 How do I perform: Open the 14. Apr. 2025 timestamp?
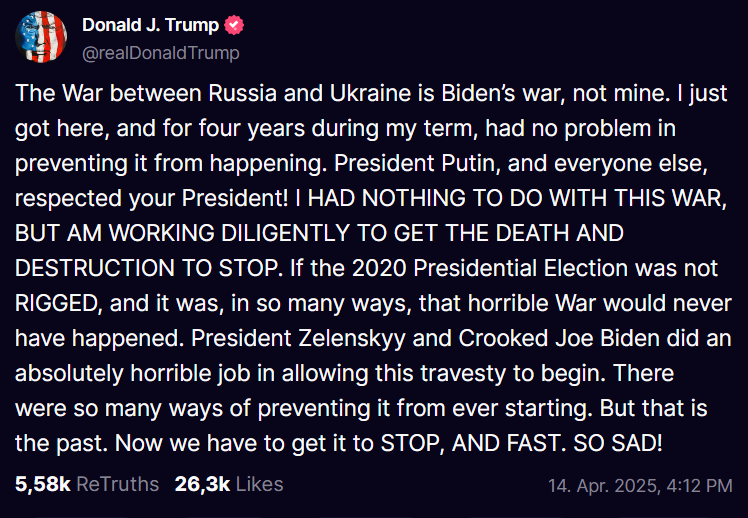coord(603,486)
